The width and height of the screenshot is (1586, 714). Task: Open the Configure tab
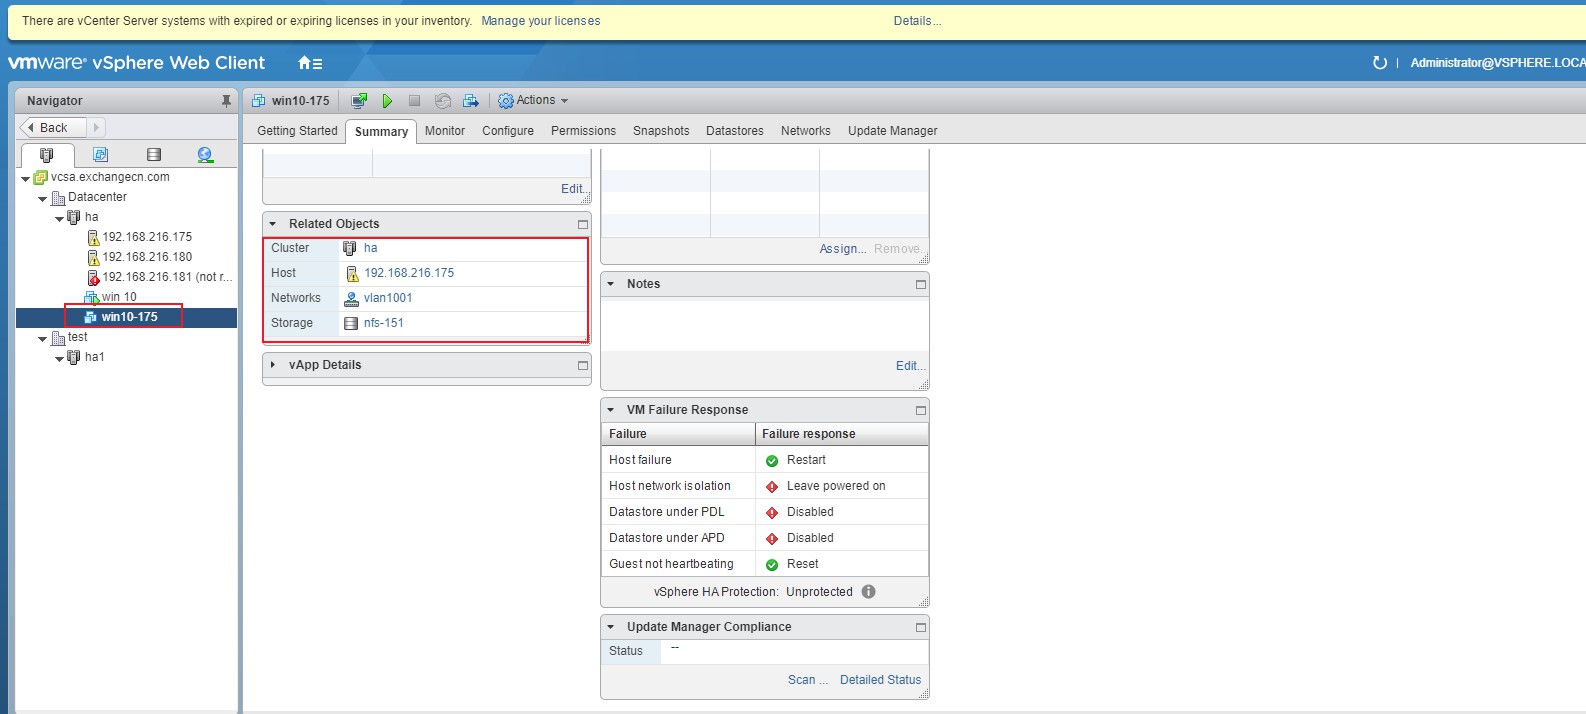point(508,131)
